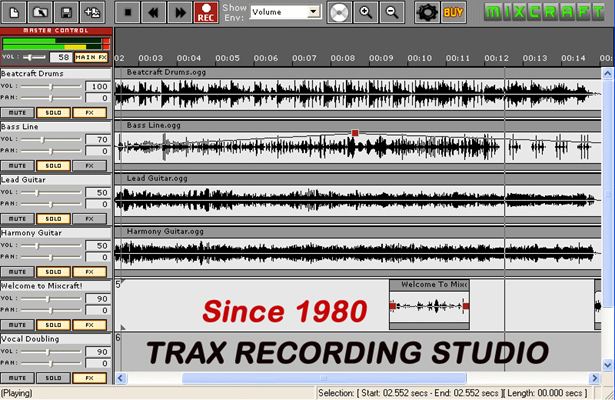Edit the Lead Guitar volume value 50
The width and height of the screenshot is (615, 400).
tap(98, 193)
